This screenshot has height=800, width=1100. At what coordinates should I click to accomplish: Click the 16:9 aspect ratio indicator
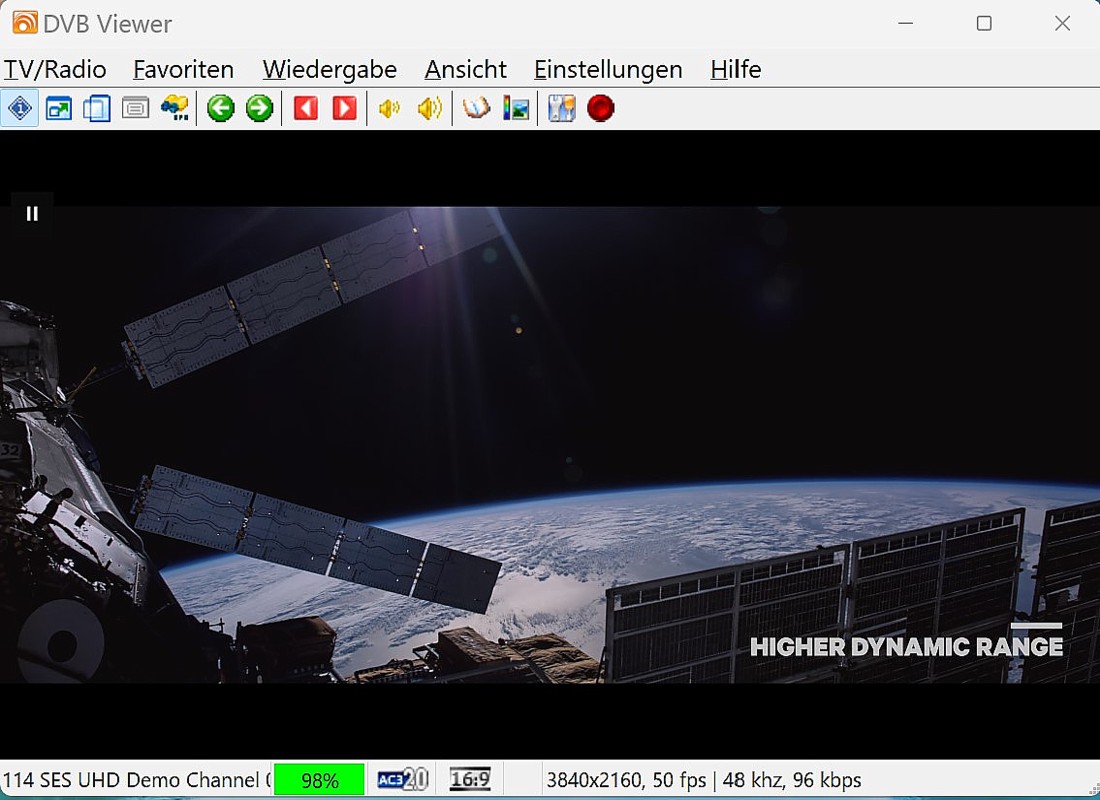coord(470,780)
